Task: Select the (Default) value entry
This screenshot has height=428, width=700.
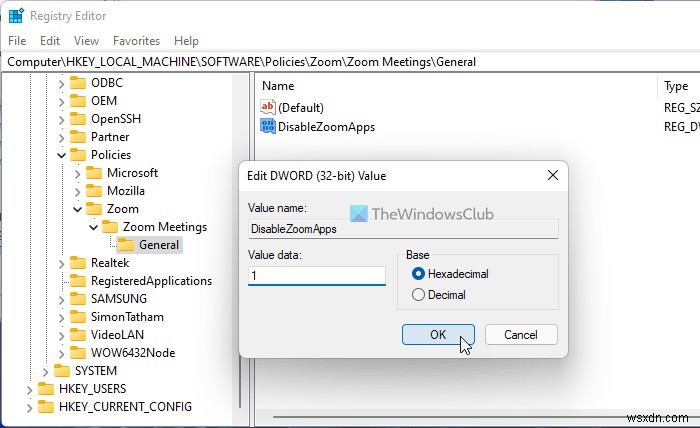Action: (300, 108)
